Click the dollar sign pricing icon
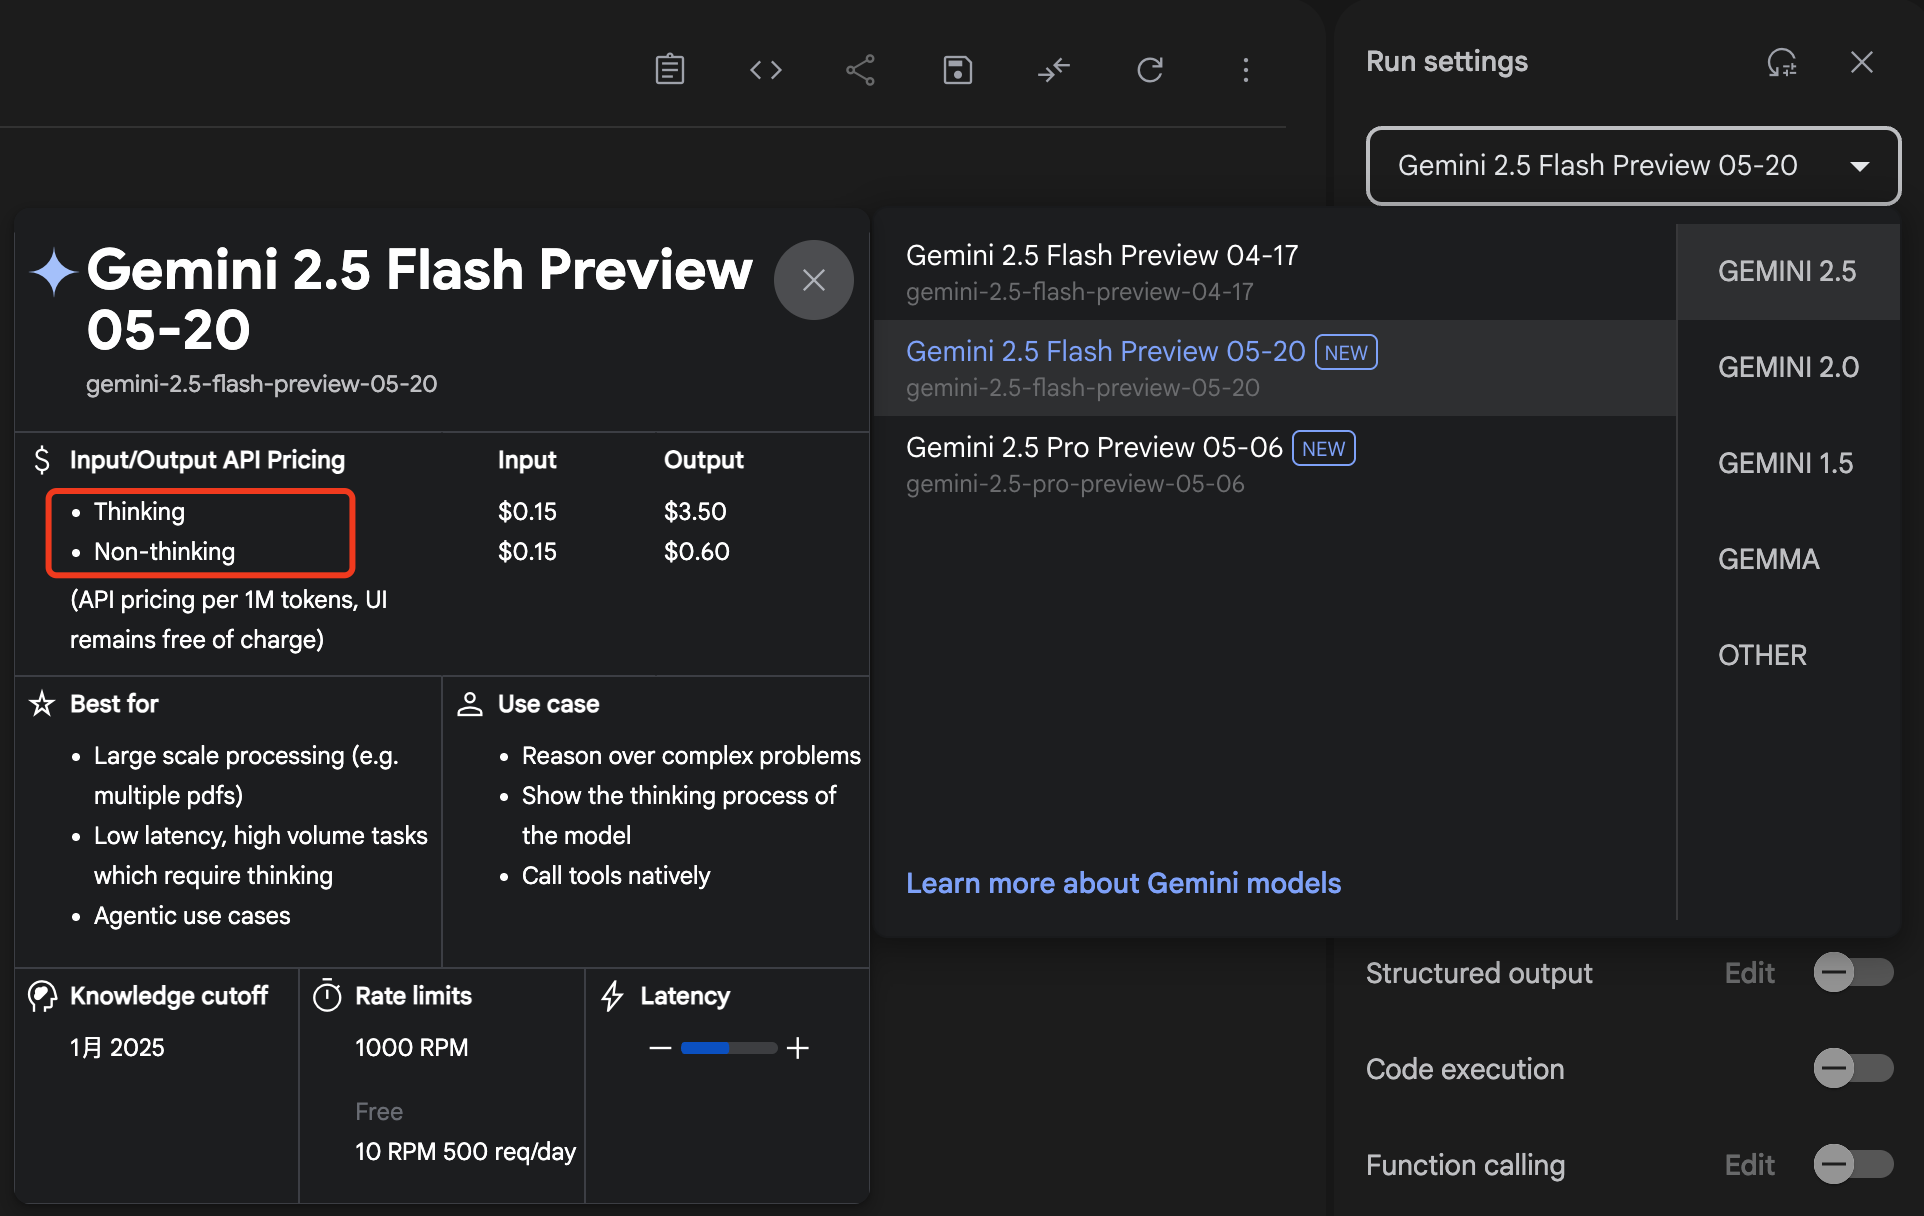 coord(41,460)
